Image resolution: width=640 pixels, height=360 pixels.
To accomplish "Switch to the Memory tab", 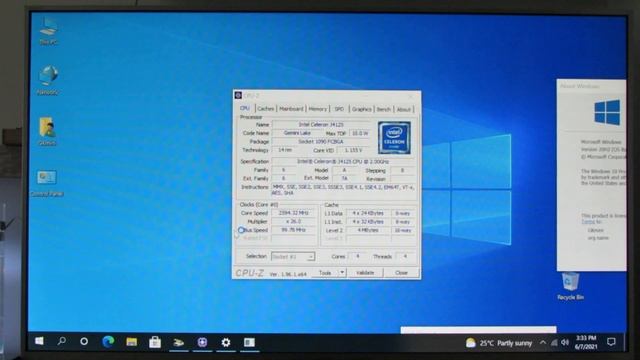I will click(318, 109).
